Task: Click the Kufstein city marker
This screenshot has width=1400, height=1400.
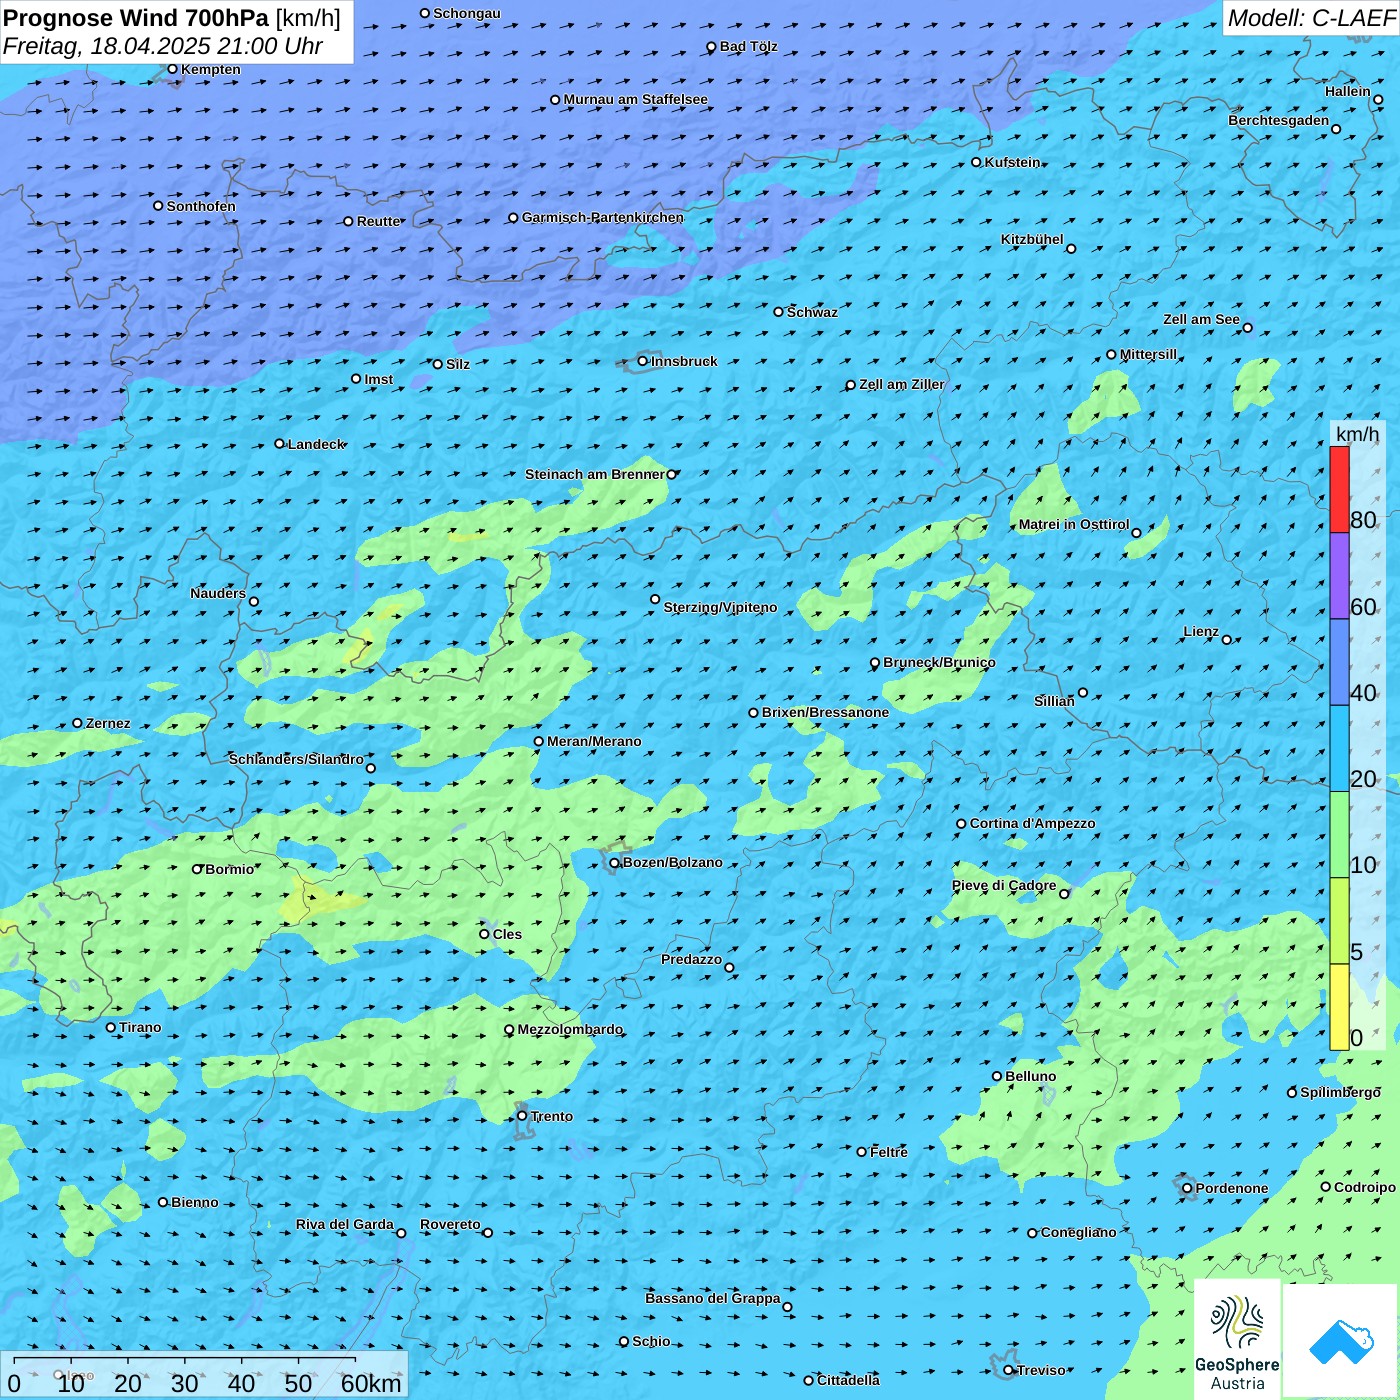Action: point(976,162)
